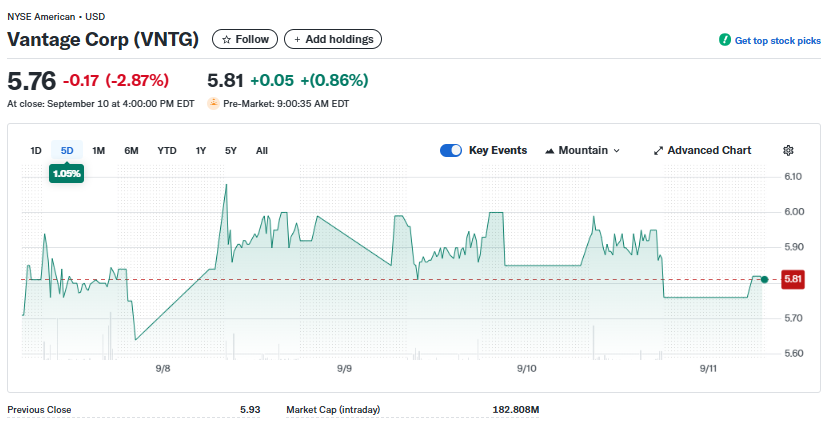
Task: Show the All time range
Action: pyautogui.click(x=262, y=151)
